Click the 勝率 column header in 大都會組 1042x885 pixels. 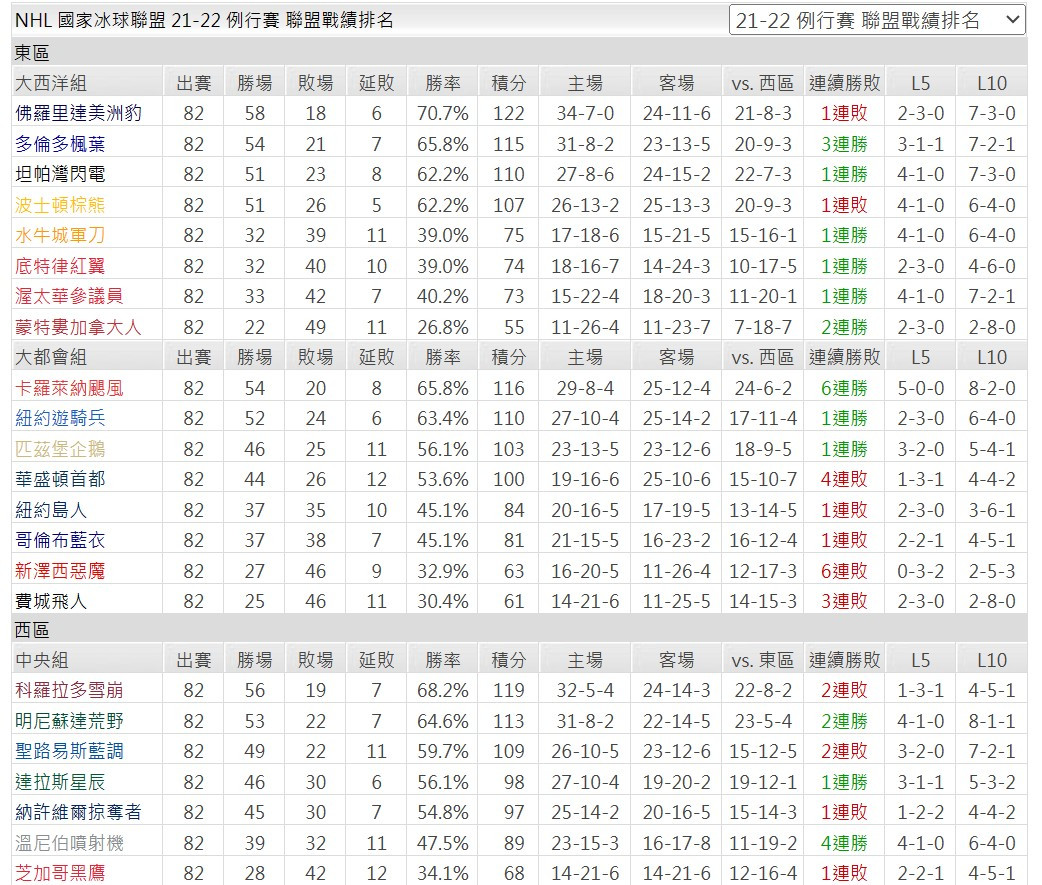point(443,357)
